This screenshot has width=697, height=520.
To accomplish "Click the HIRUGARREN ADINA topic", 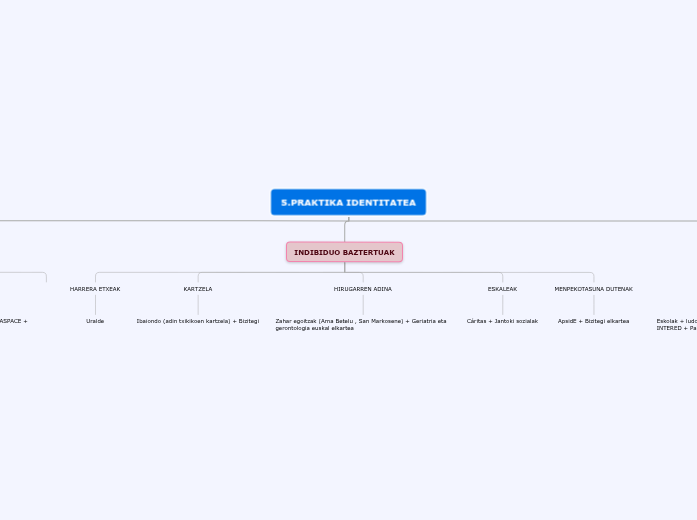I will click(363, 289).
